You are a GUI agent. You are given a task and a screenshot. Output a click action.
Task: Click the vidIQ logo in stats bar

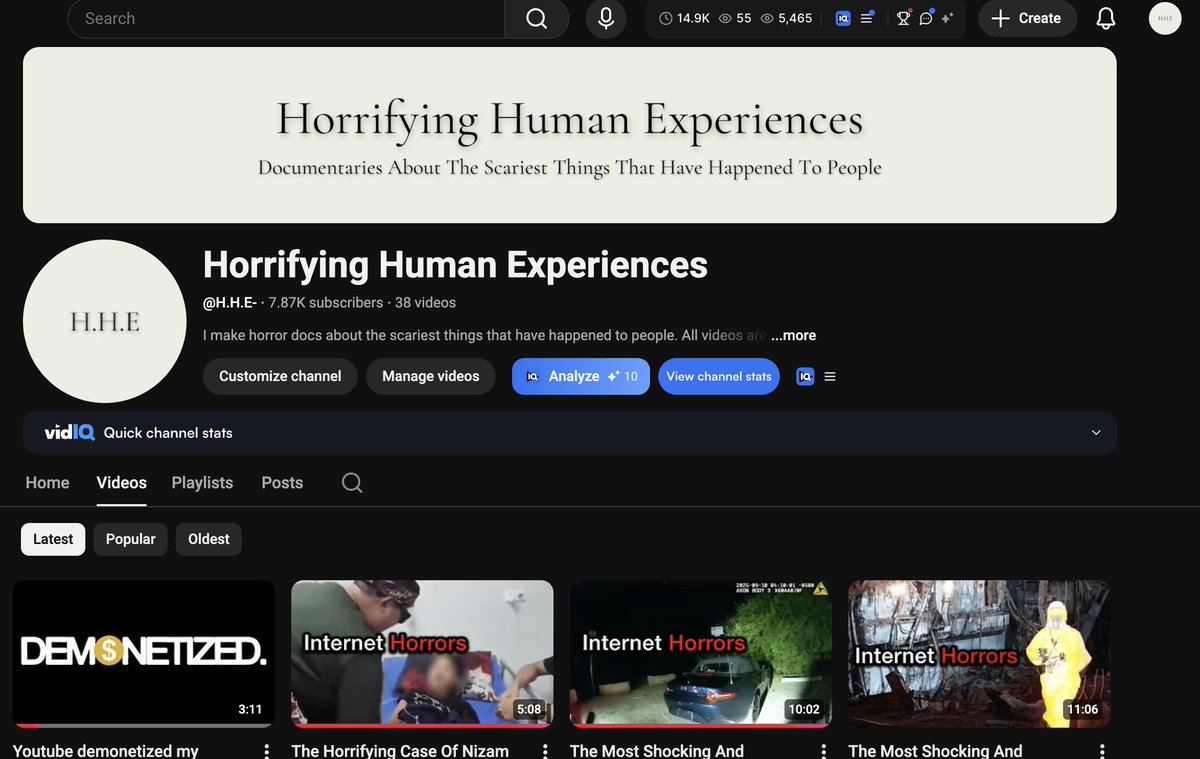coord(69,433)
